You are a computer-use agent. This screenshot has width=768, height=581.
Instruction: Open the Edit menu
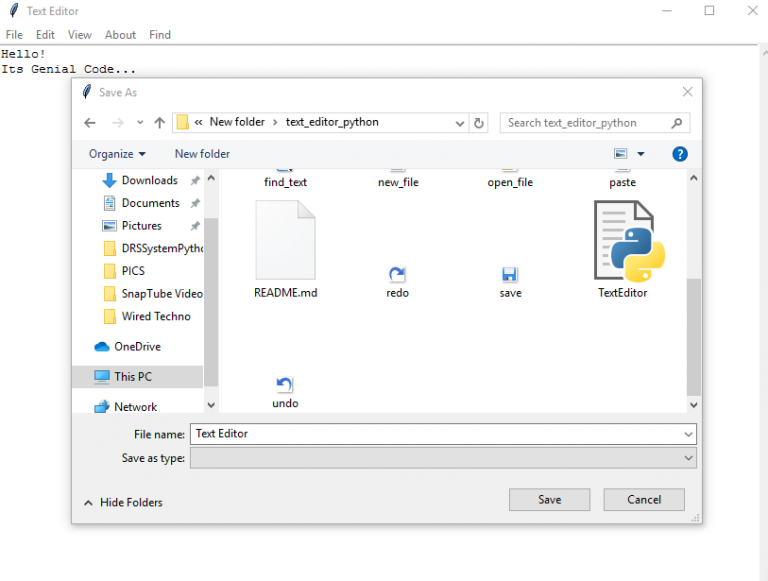[x=45, y=35]
